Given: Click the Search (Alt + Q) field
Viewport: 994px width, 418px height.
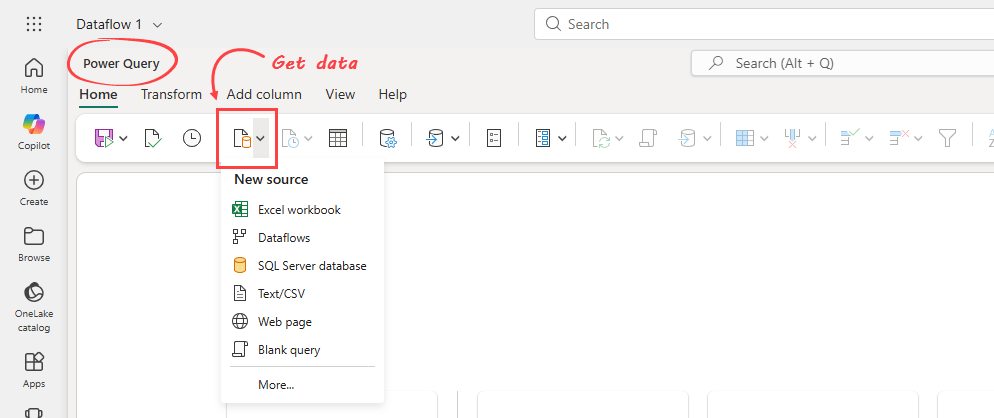Looking at the screenshot, I should (842, 63).
